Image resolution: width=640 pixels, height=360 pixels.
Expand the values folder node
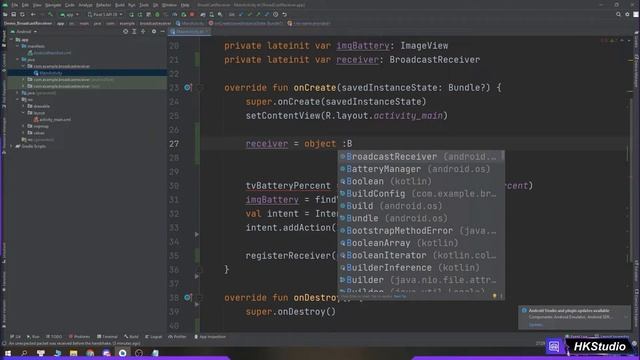tap(24, 133)
